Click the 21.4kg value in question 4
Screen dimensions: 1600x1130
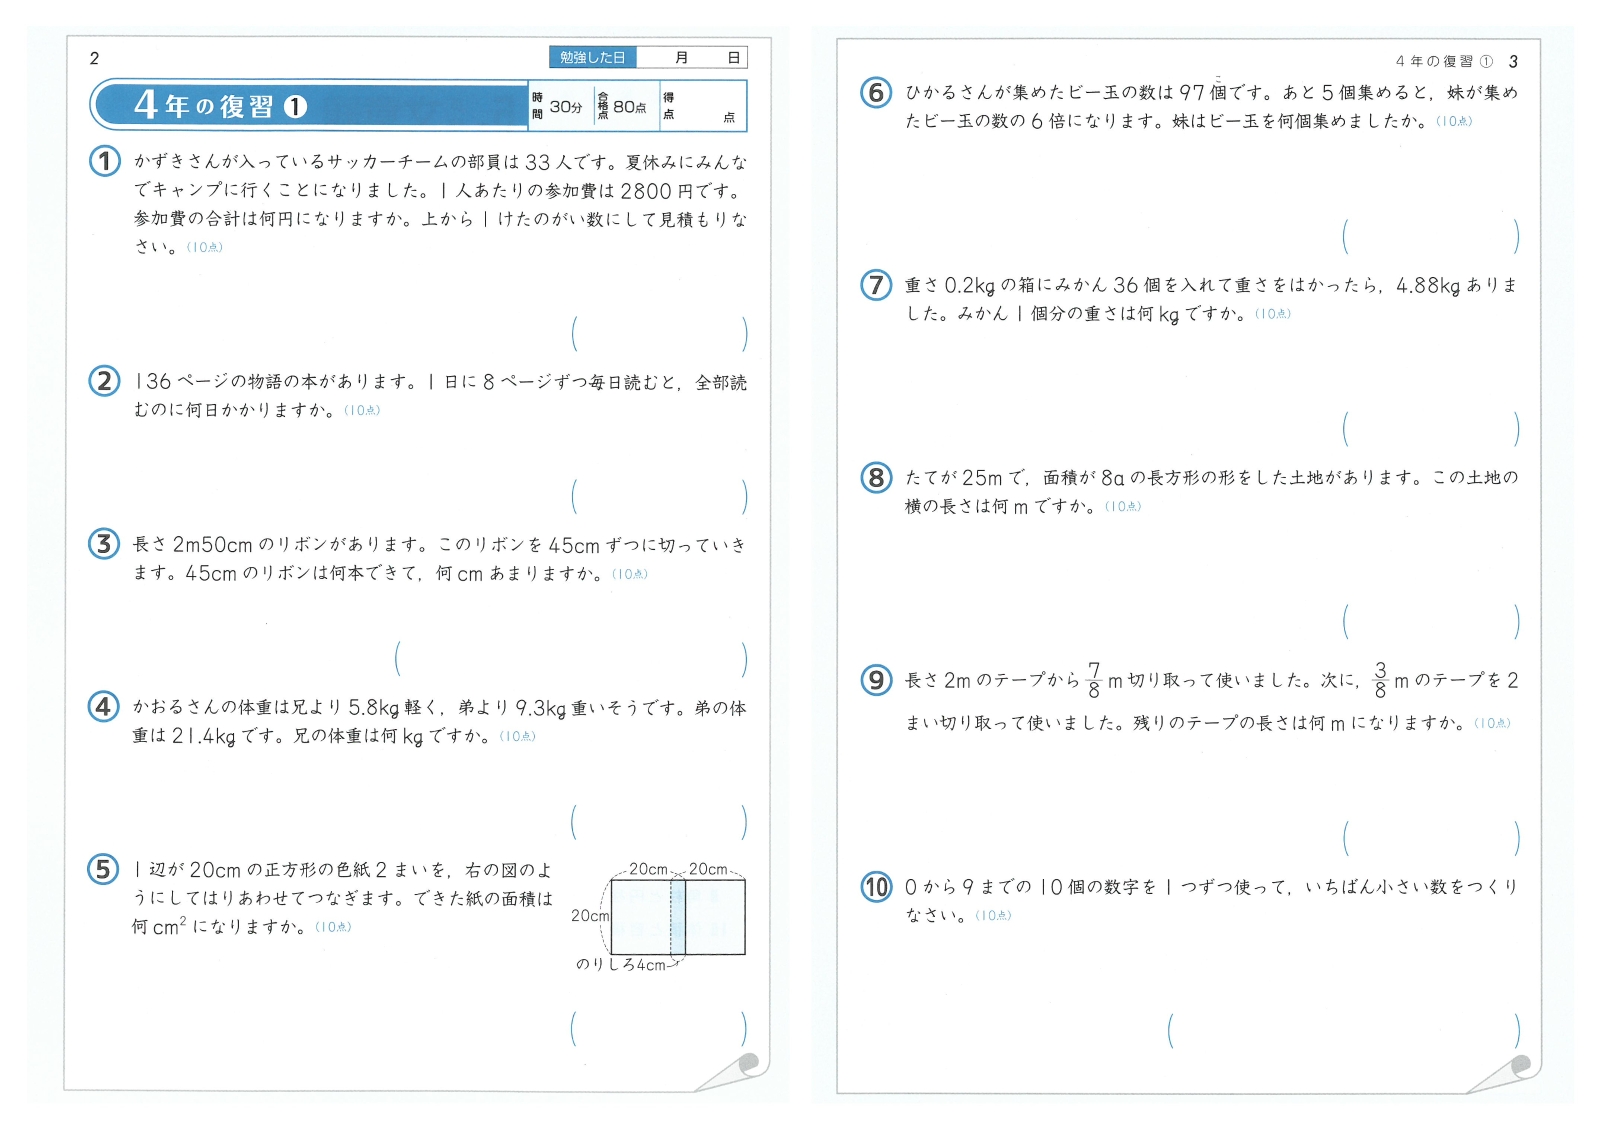tap(204, 737)
